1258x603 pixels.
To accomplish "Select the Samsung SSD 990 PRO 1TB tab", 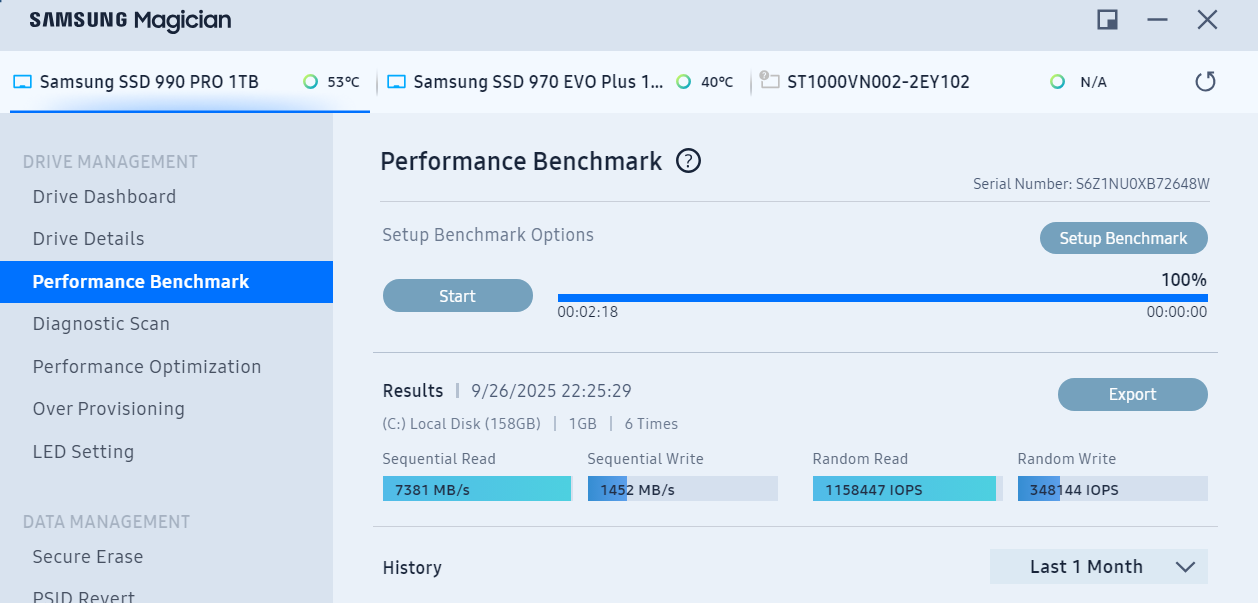I will [x=190, y=82].
